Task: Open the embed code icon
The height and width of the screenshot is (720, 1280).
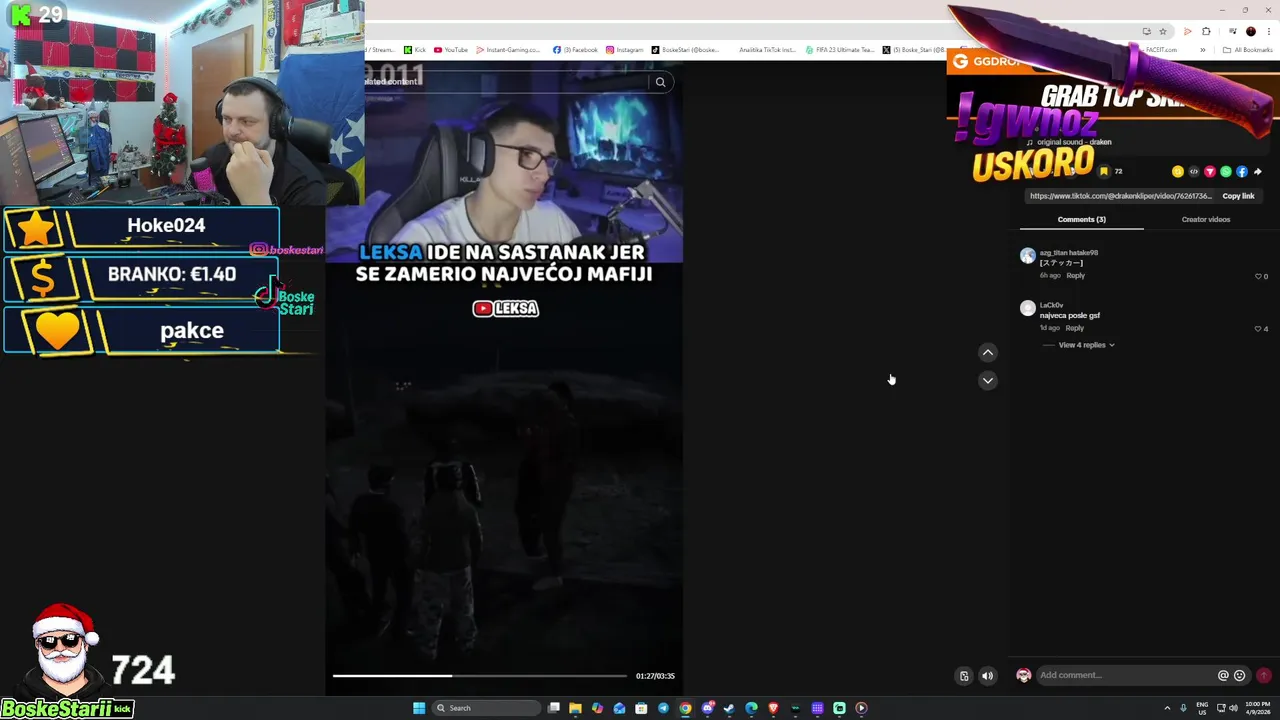Action: coord(1193,171)
